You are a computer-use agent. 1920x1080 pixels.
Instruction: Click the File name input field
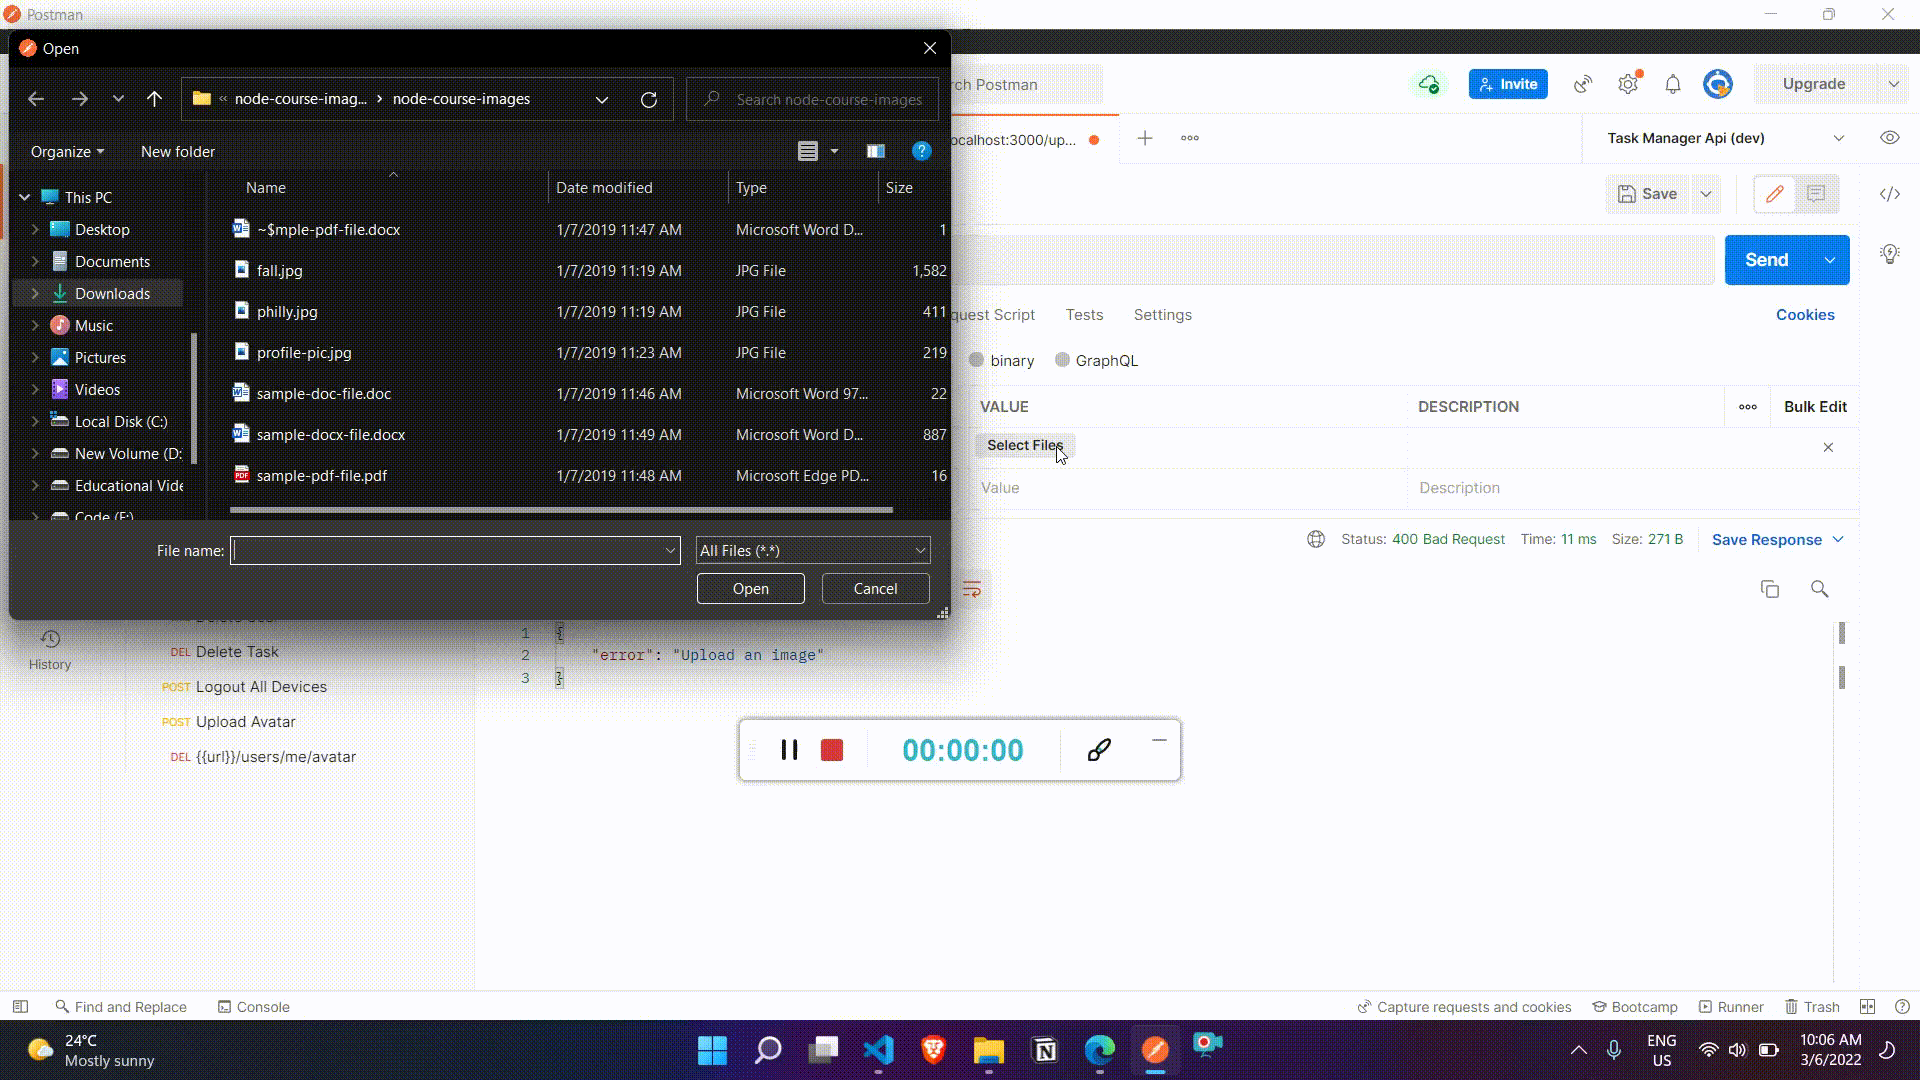(x=446, y=551)
